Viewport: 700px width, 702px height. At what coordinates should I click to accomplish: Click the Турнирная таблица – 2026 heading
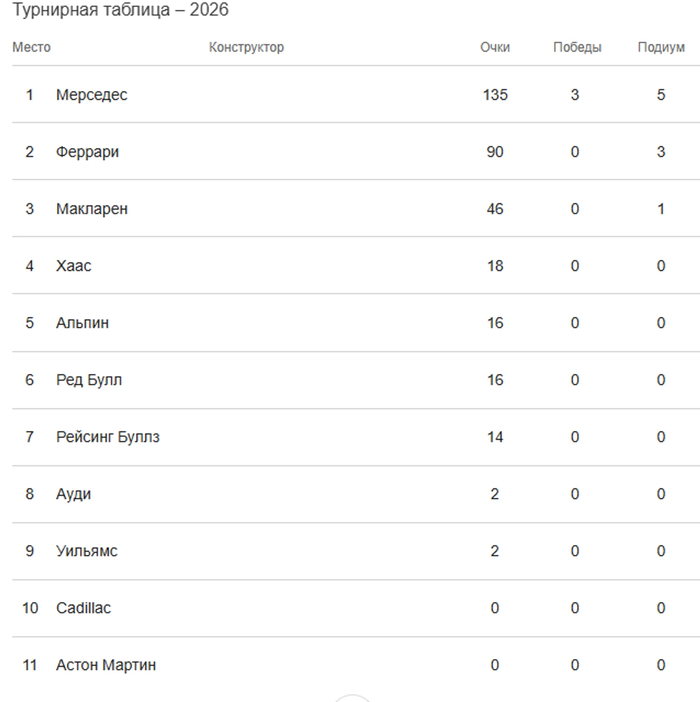point(119,10)
